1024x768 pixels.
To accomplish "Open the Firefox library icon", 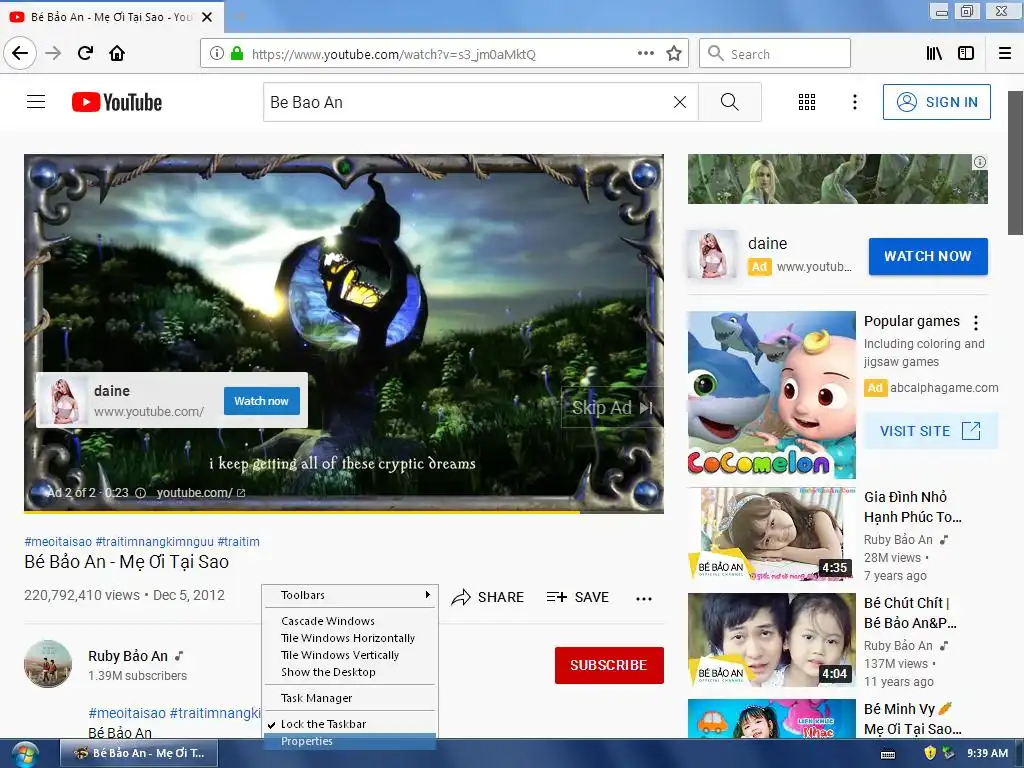I will (x=934, y=54).
